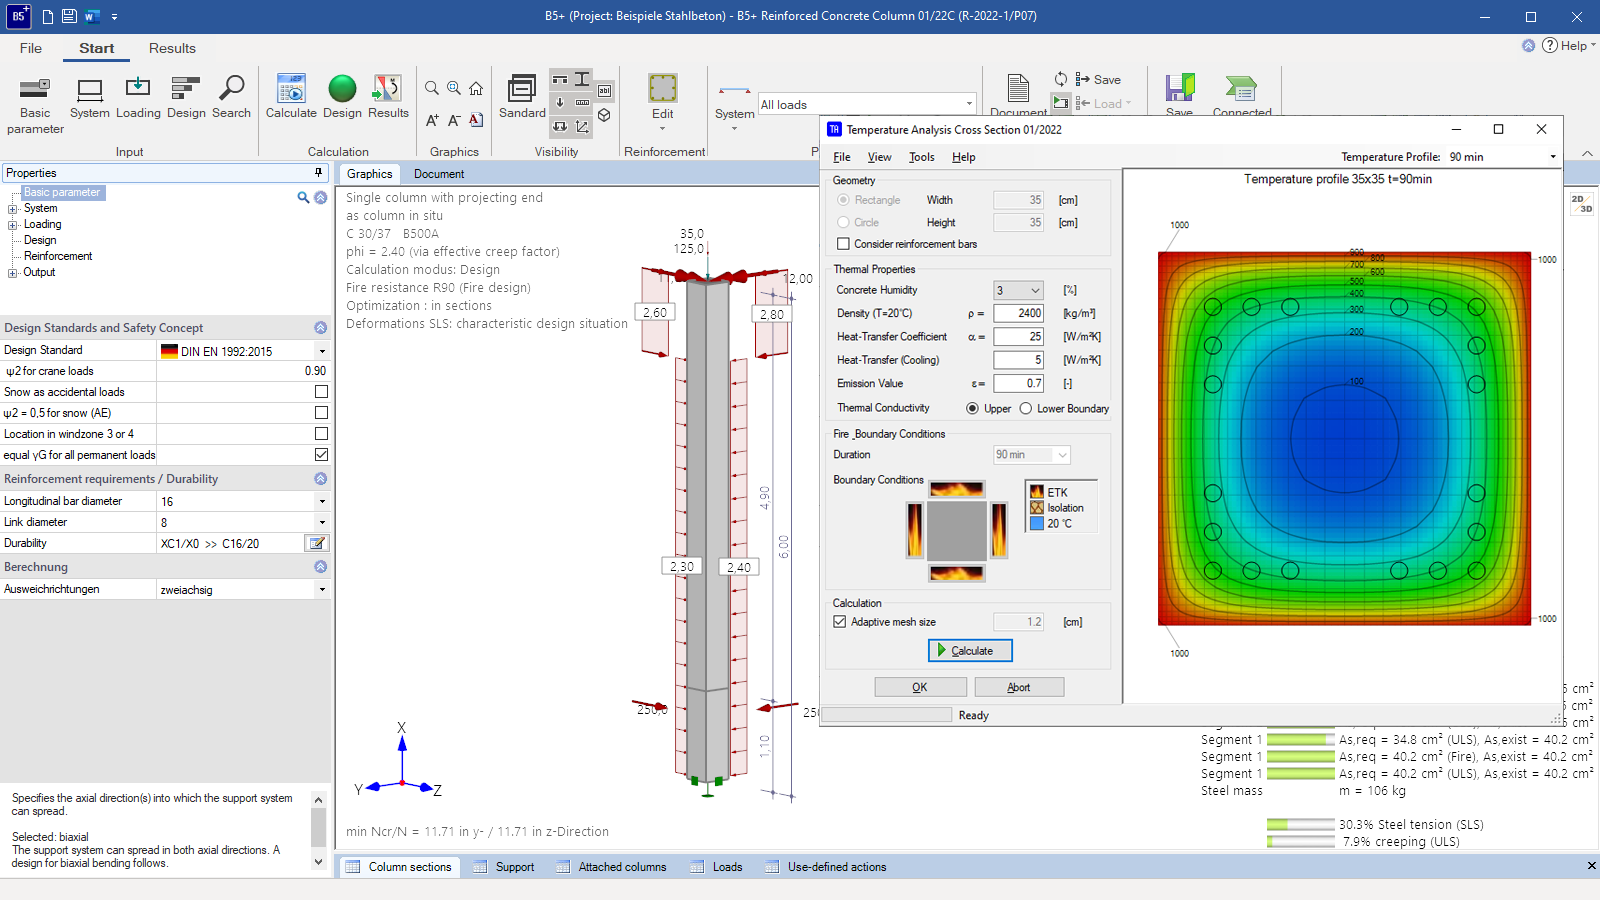Expand the Output tree node
Image resolution: width=1600 pixels, height=900 pixels.
13,273
